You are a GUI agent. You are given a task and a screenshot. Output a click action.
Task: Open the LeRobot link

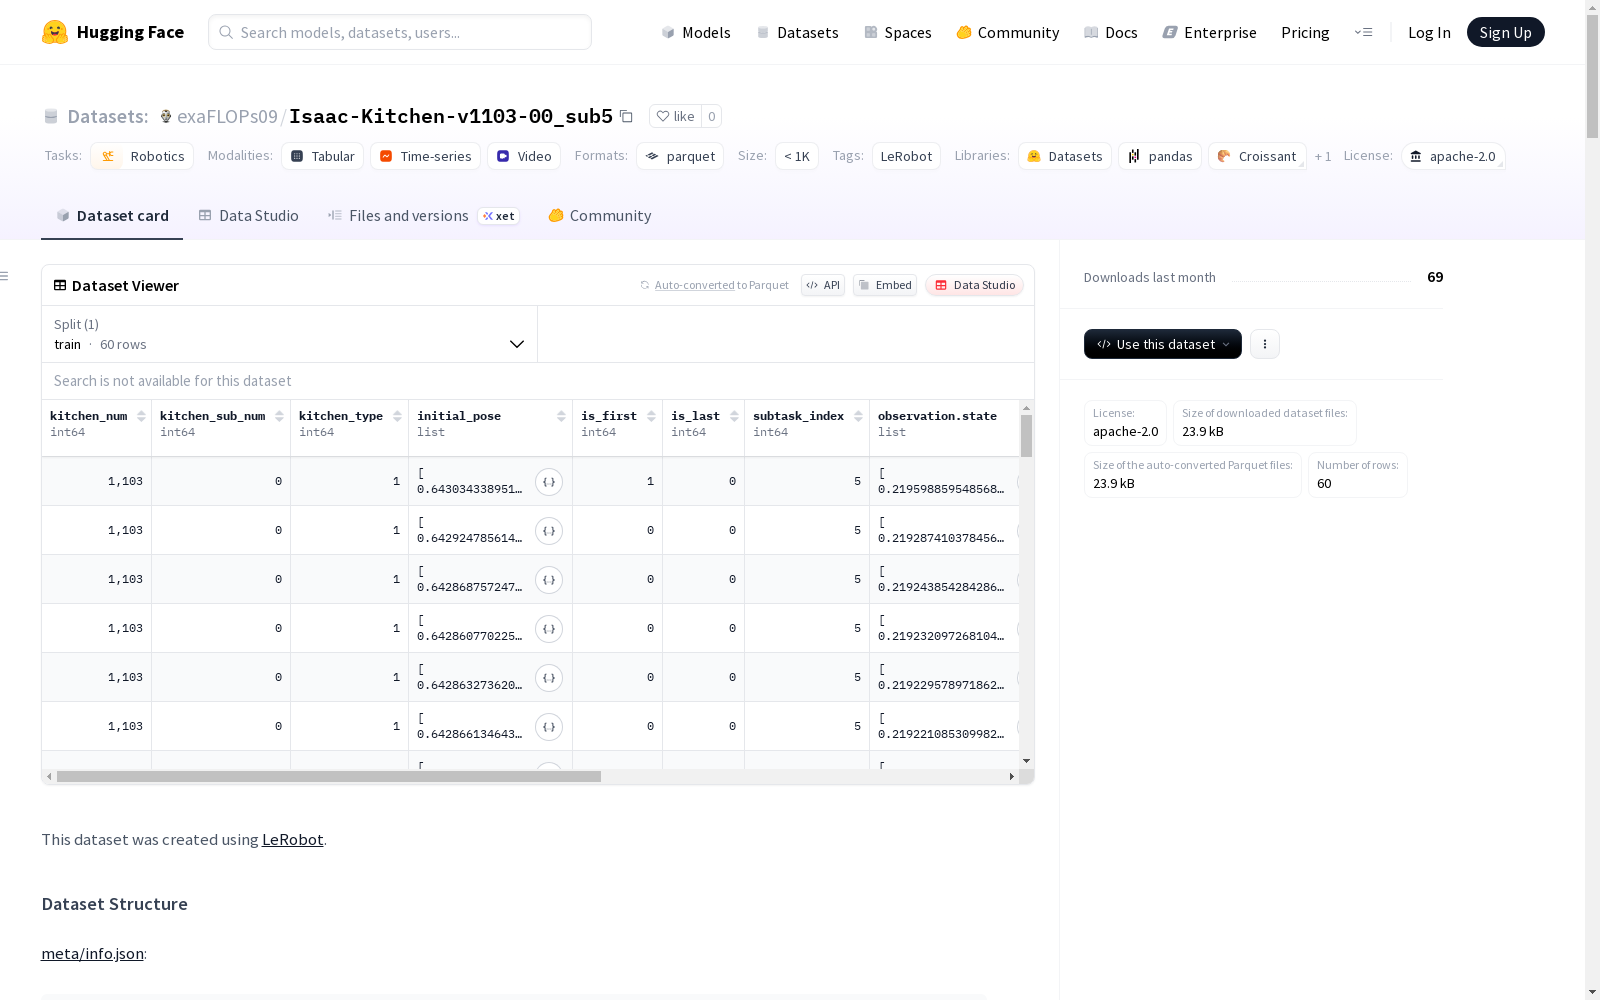point(292,839)
